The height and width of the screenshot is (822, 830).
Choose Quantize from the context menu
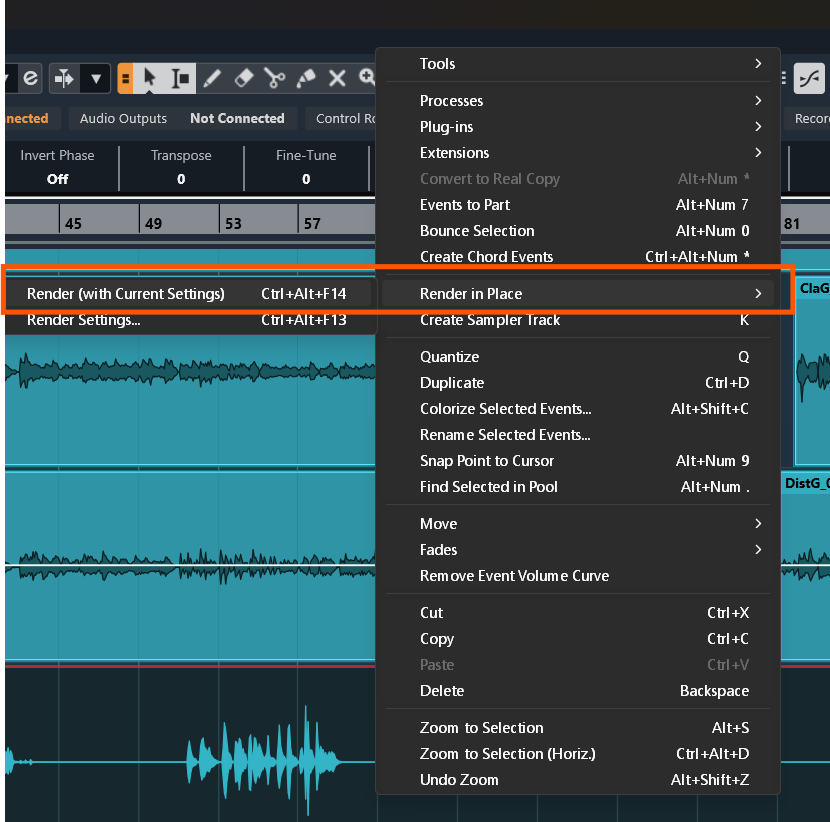tap(578, 356)
